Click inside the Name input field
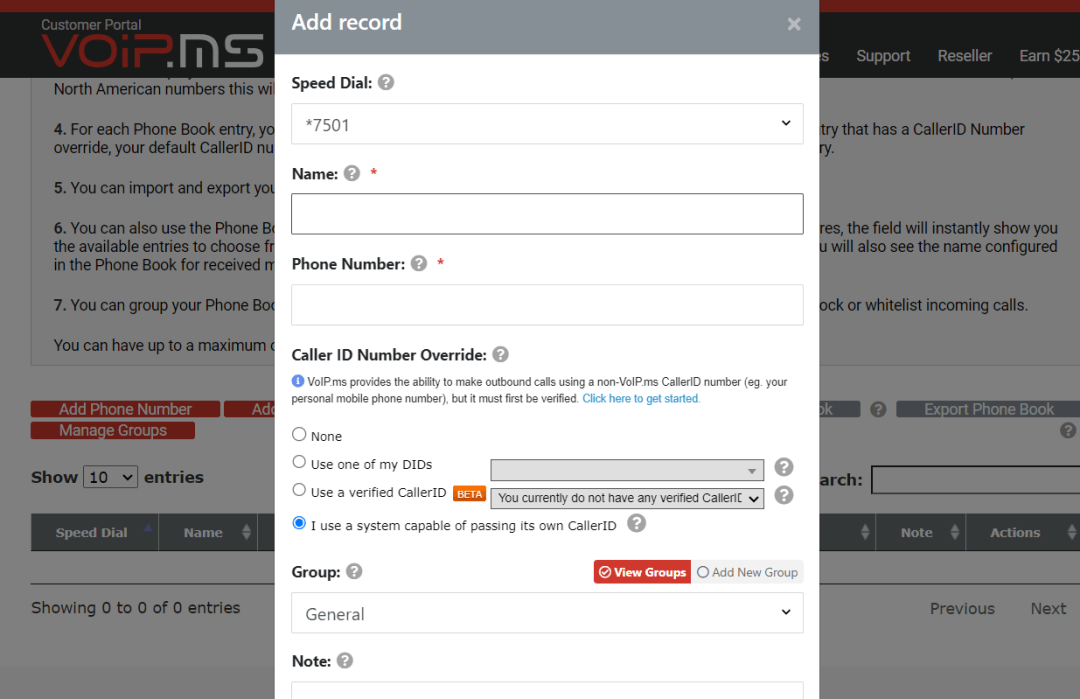Screen dimensions: 1080x699 [547, 214]
